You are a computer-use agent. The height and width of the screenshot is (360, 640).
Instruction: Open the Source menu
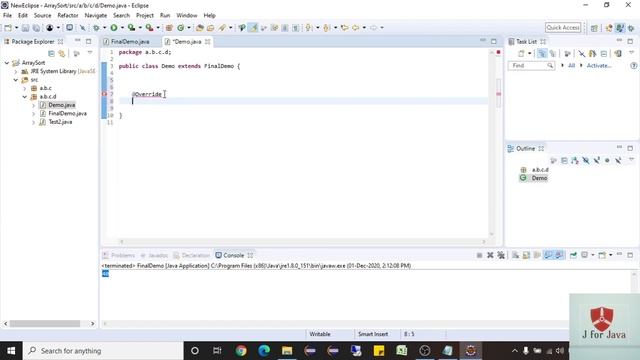(42, 15)
